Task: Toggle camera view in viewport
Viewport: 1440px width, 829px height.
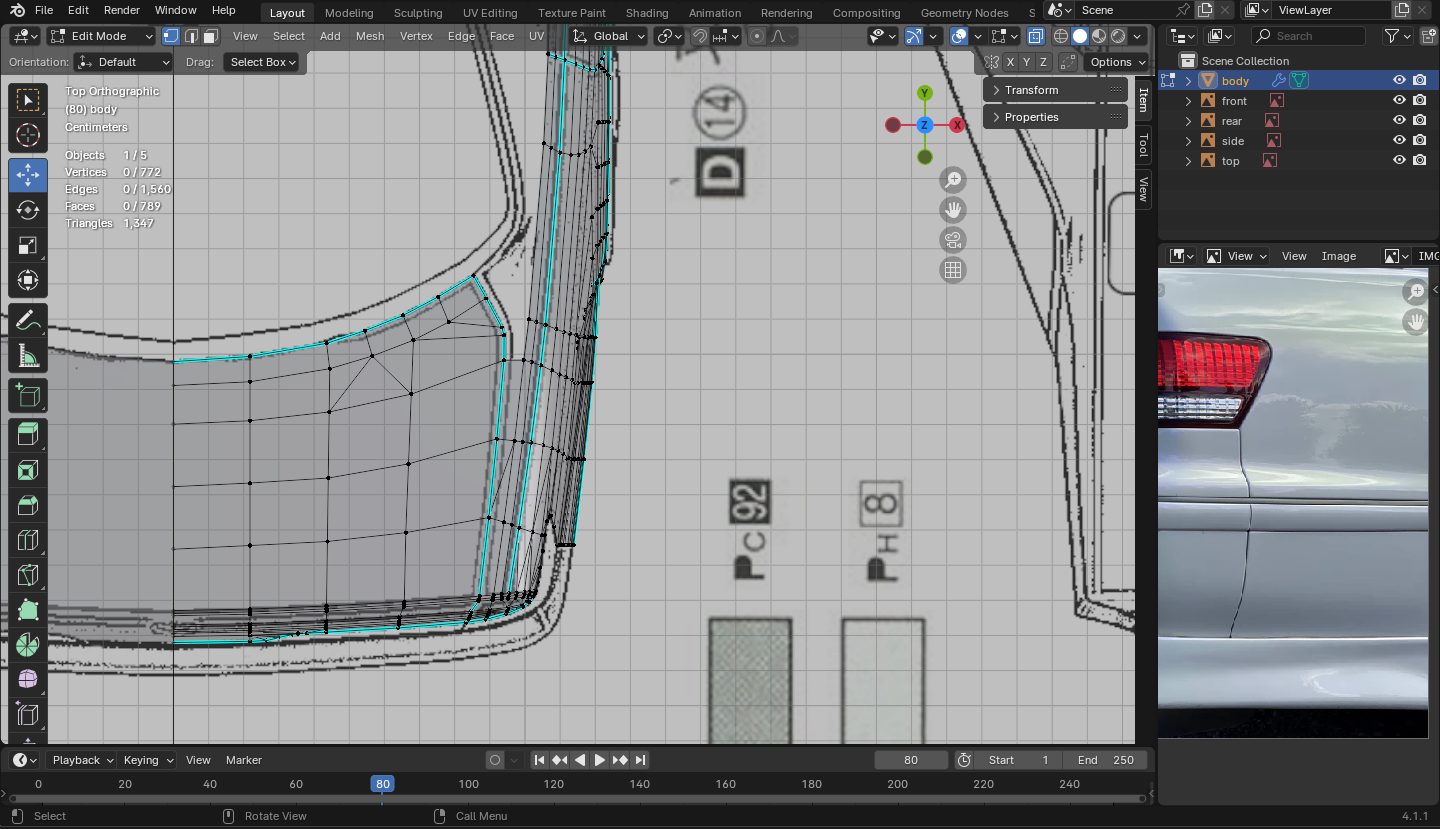Action: (x=953, y=240)
